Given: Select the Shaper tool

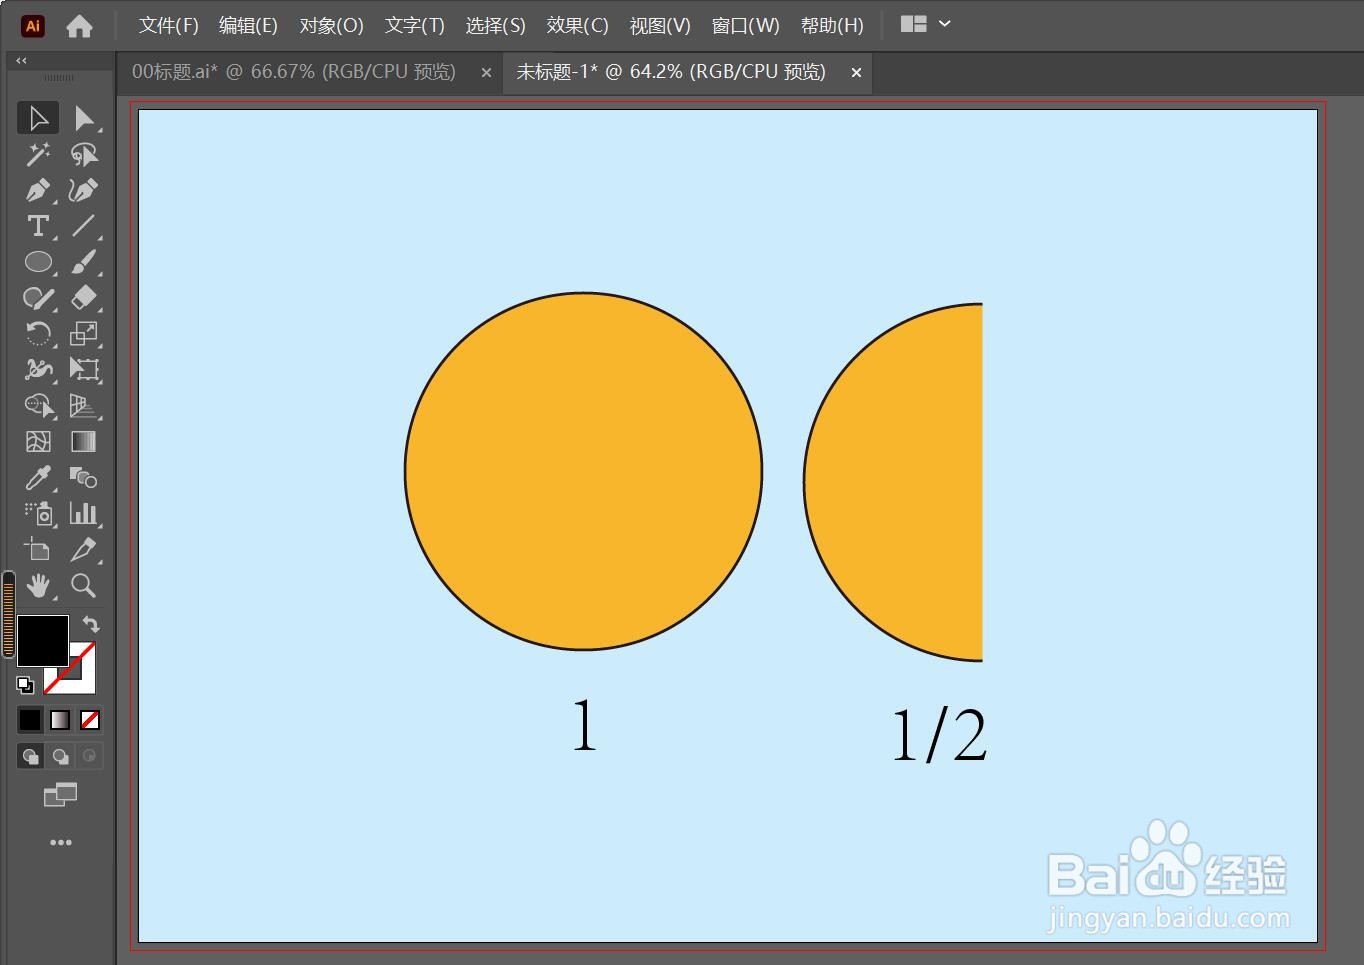Looking at the screenshot, I should coord(38,298).
